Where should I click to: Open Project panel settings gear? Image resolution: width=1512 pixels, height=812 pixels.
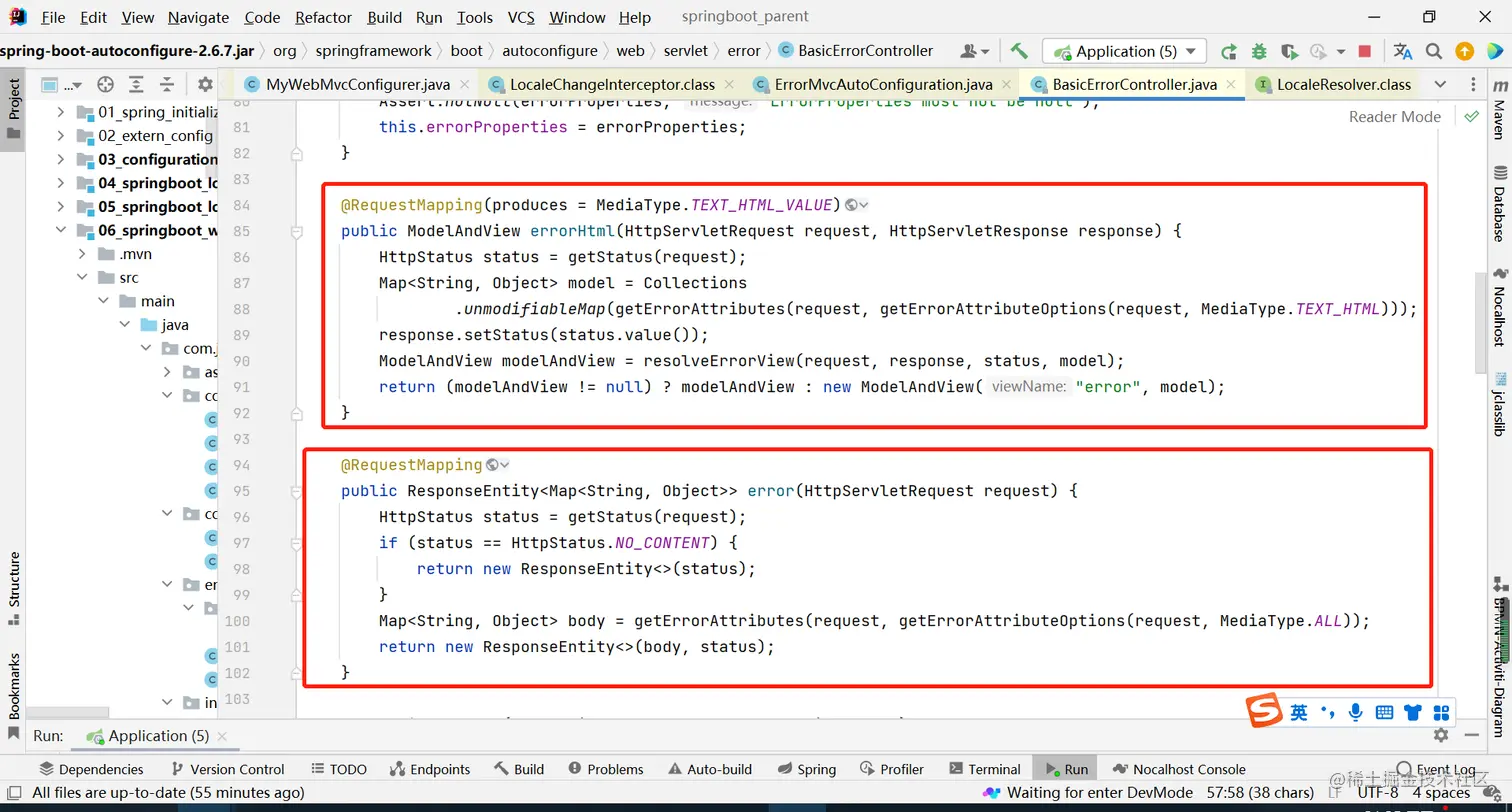205,84
